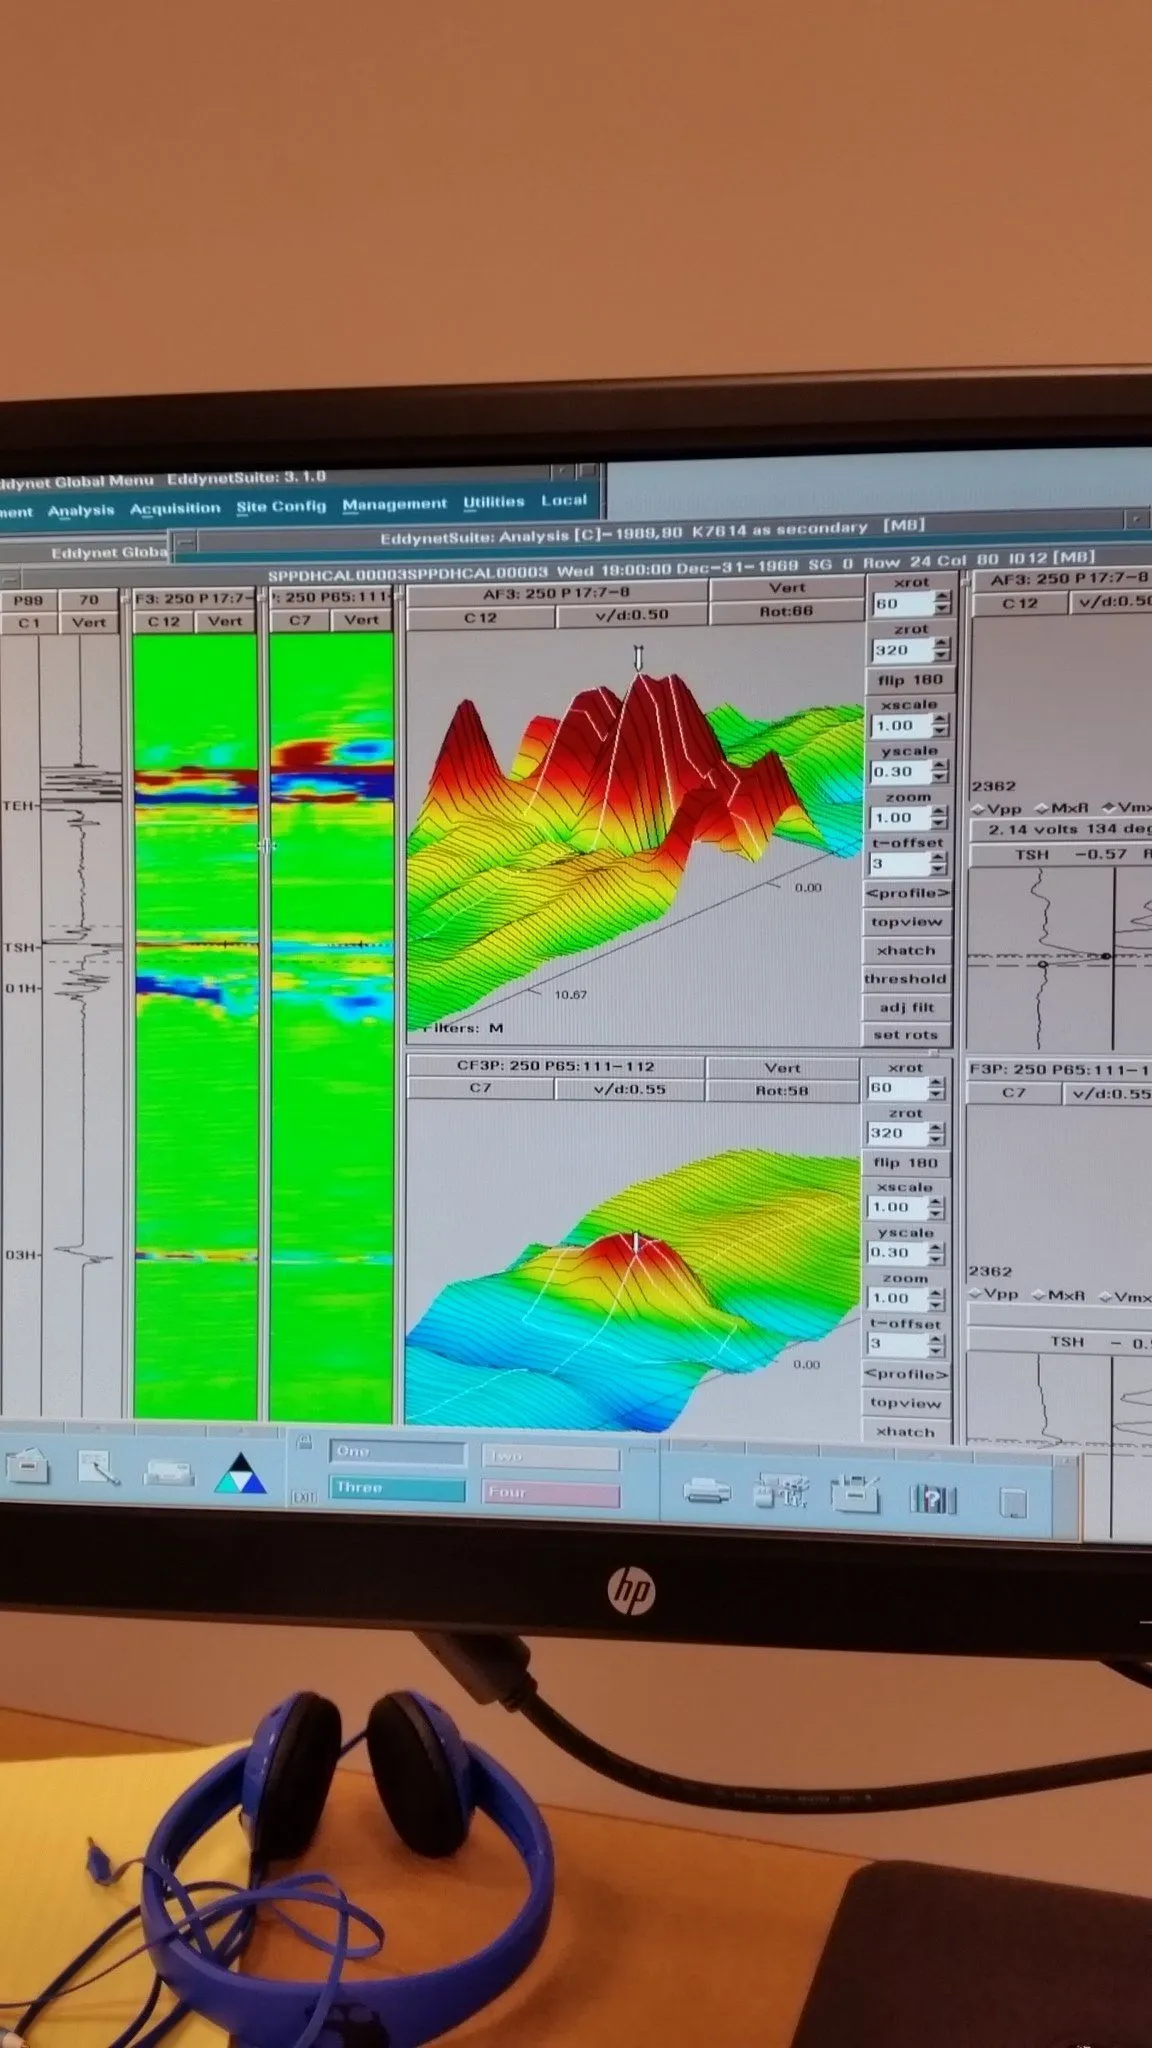Click the question mark help icon in the bottom panel
The image size is (1152, 2048).
[x=932, y=1499]
